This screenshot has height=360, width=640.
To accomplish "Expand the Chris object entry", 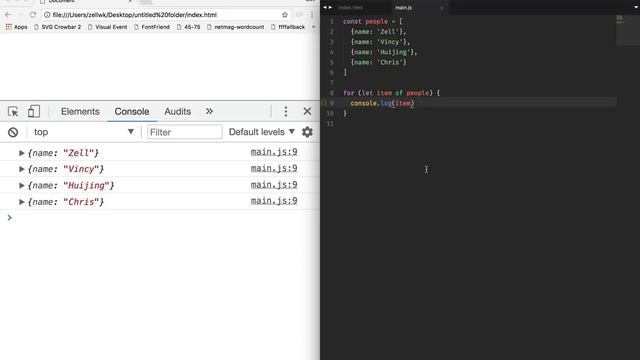I will (x=22, y=202).
